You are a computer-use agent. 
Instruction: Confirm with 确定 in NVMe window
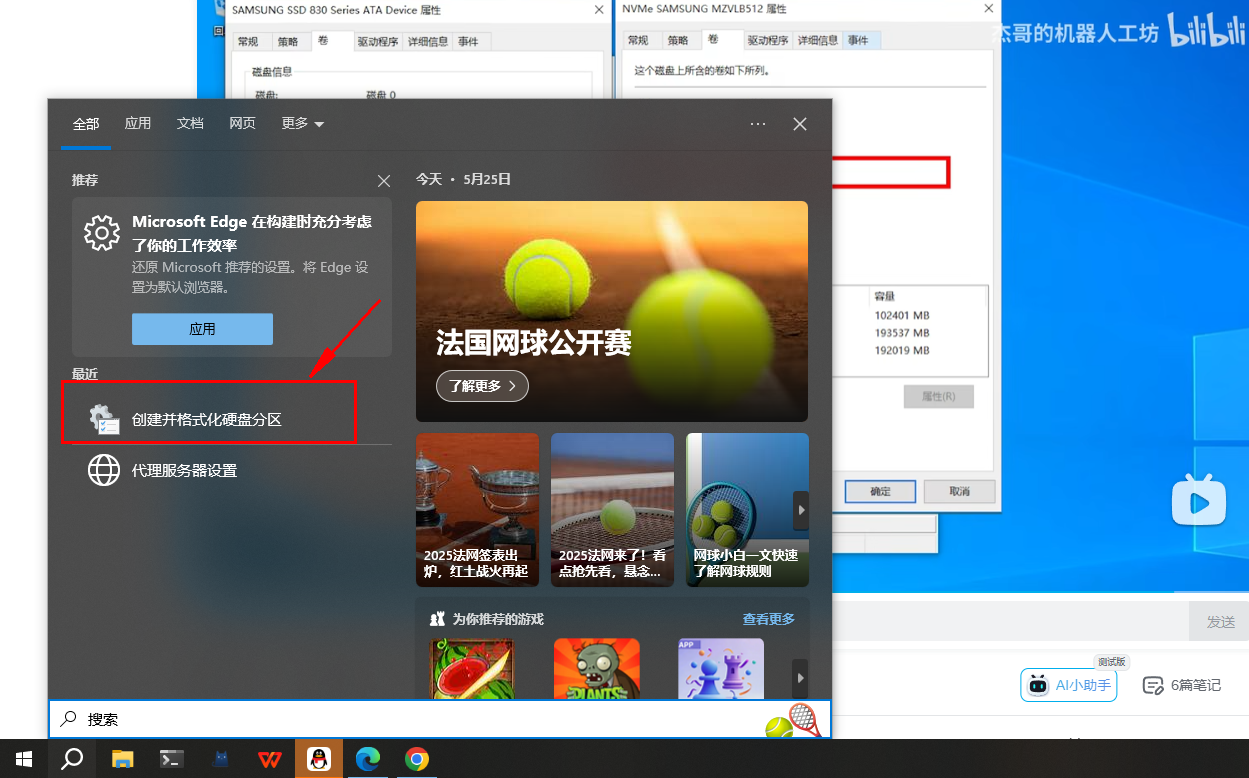880,491
